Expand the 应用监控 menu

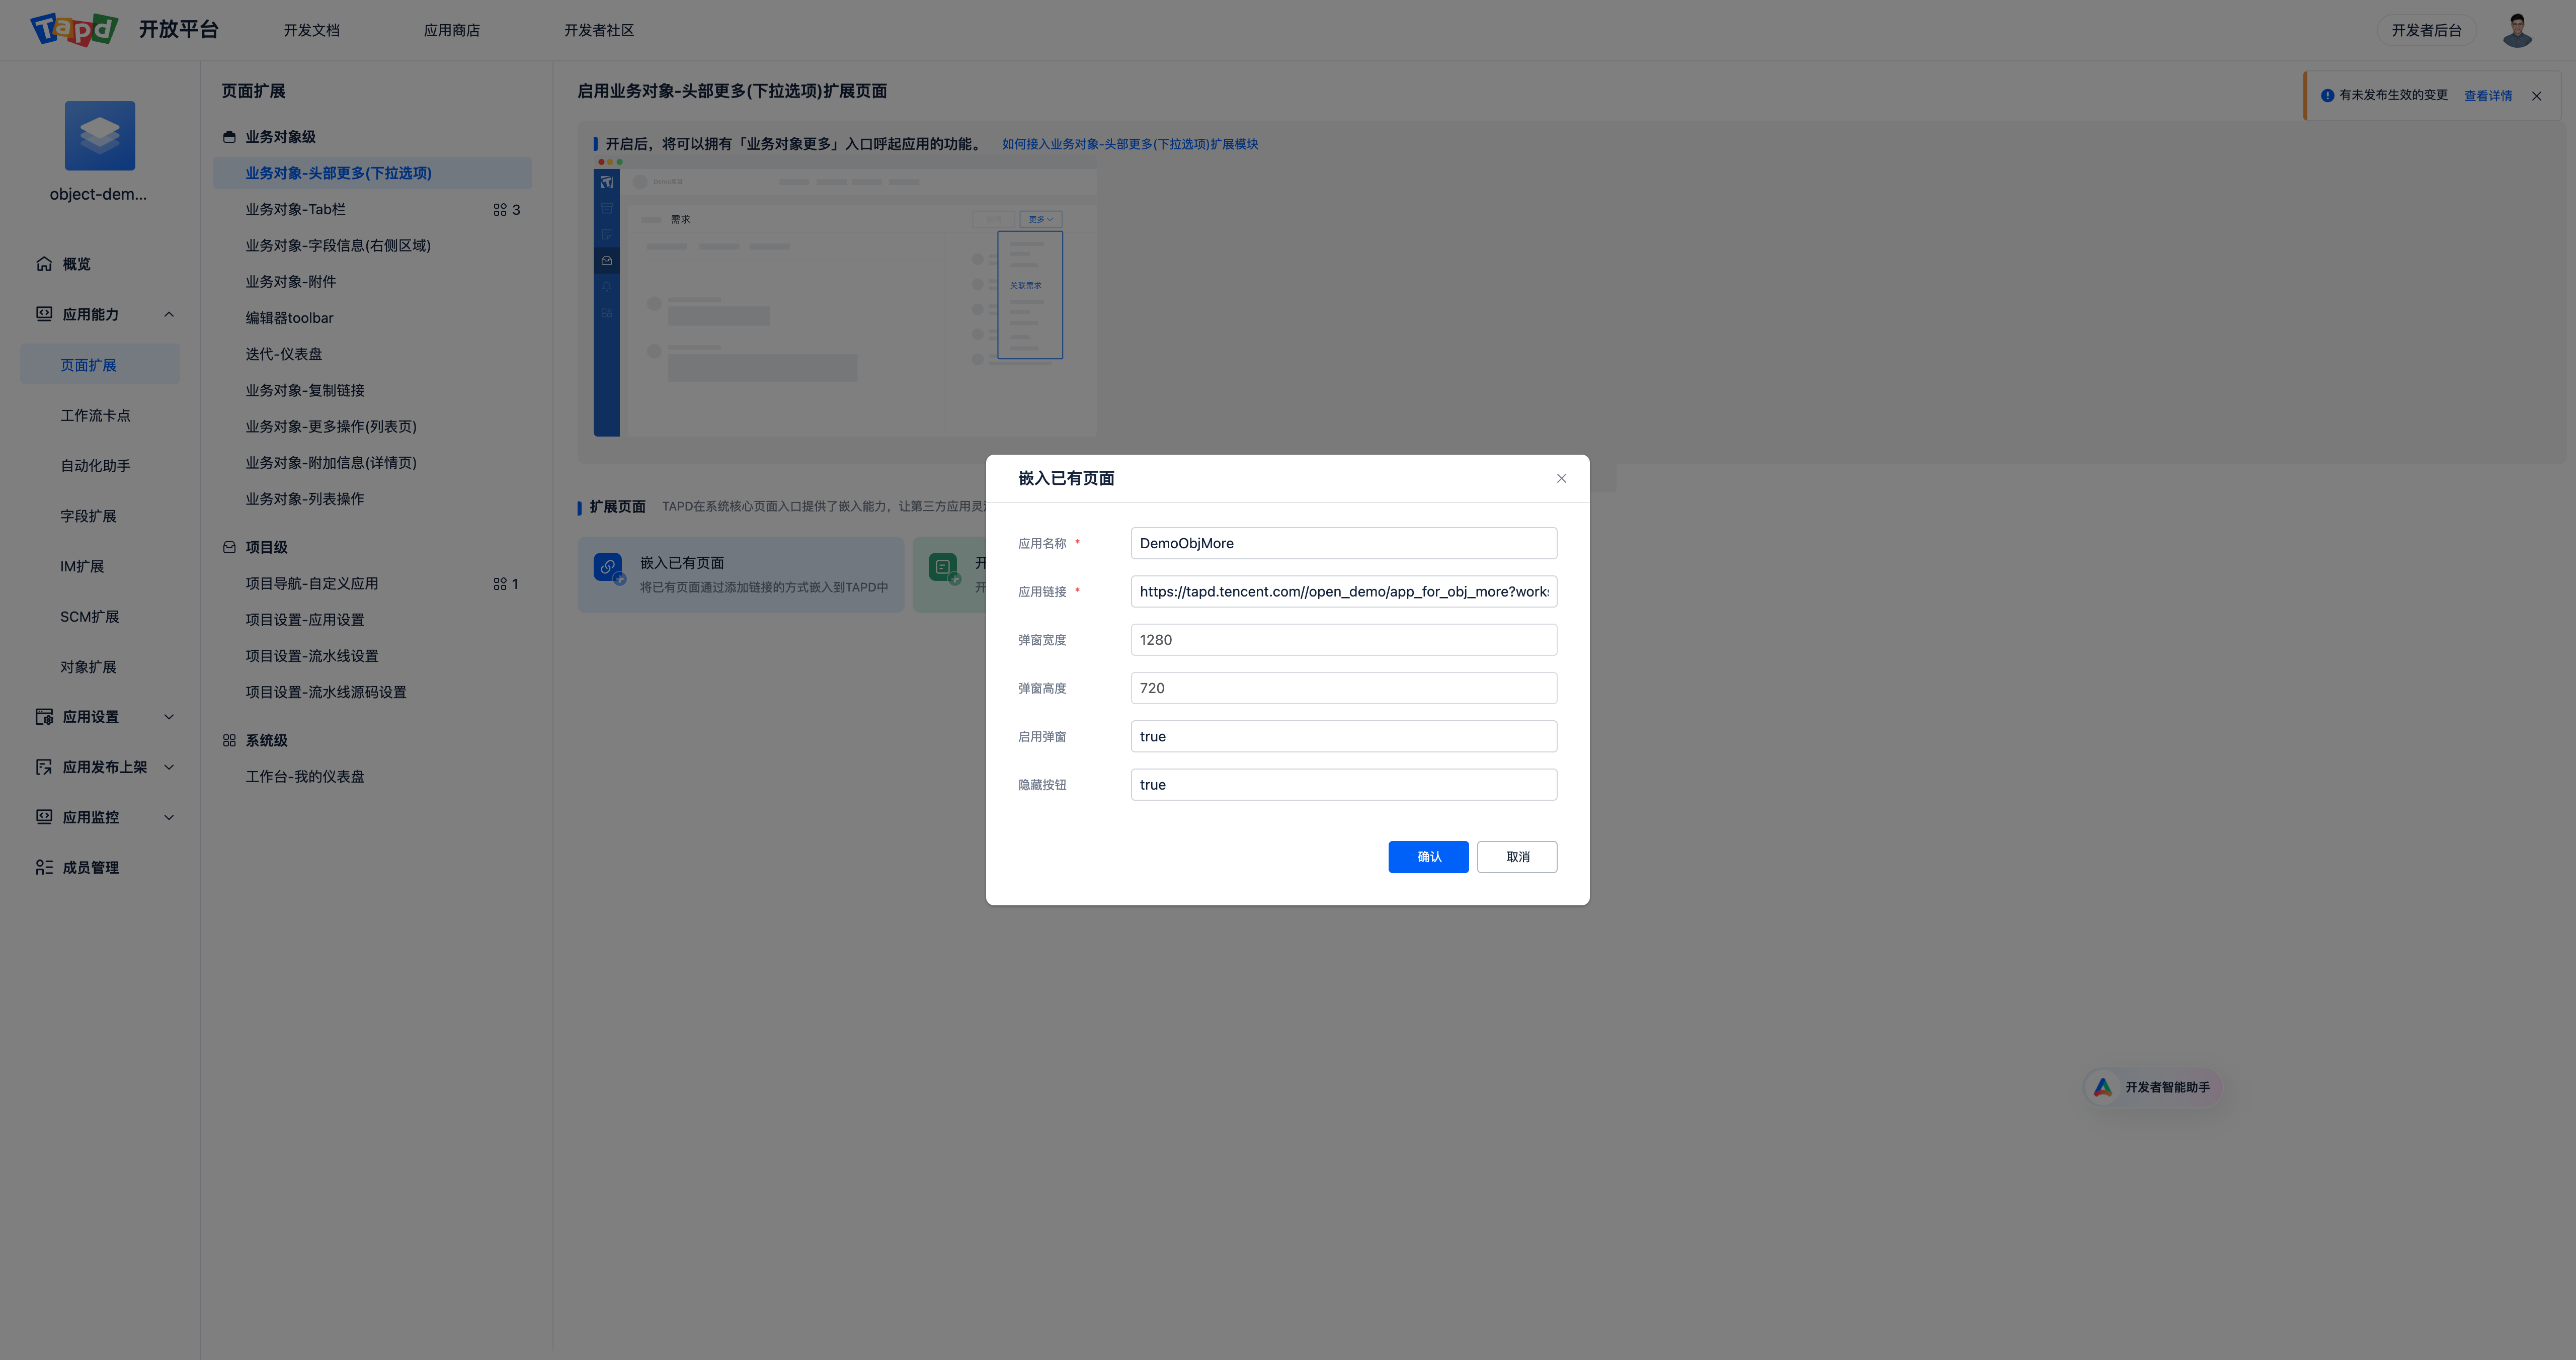pos(169,817)
